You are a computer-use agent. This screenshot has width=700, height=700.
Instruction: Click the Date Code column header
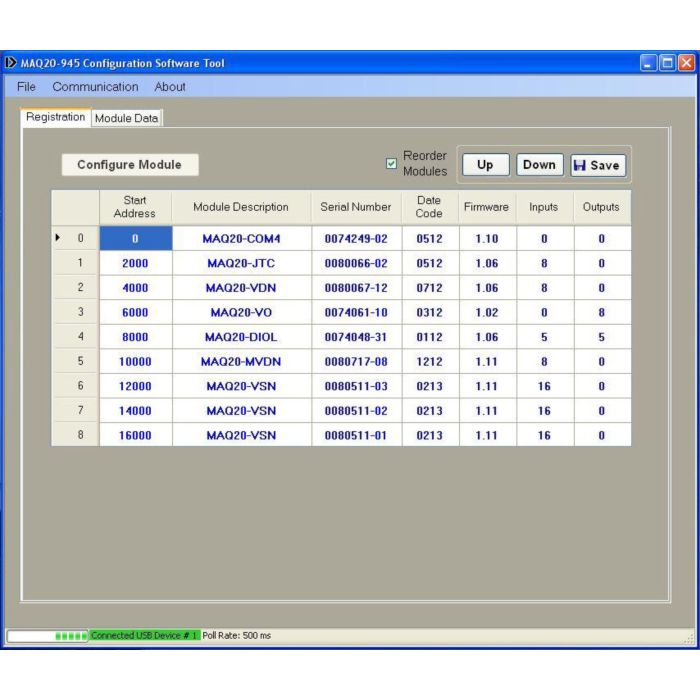point(429,207)
